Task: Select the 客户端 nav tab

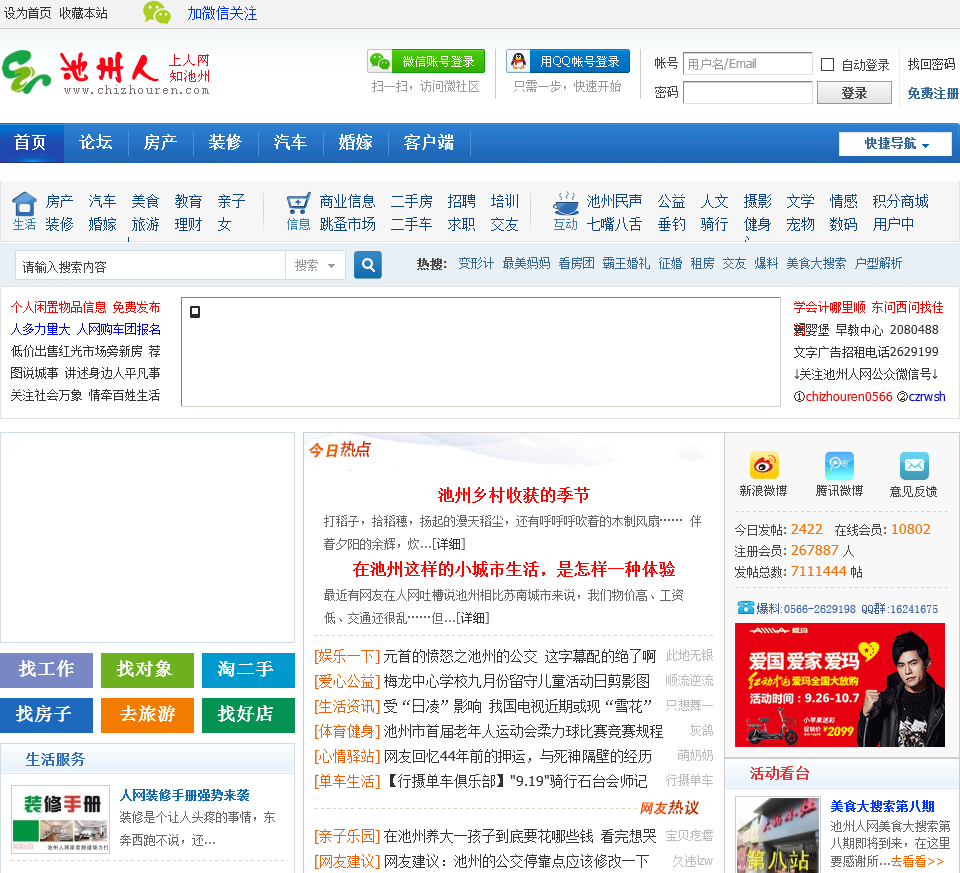Action: click(x=429, y=143)
